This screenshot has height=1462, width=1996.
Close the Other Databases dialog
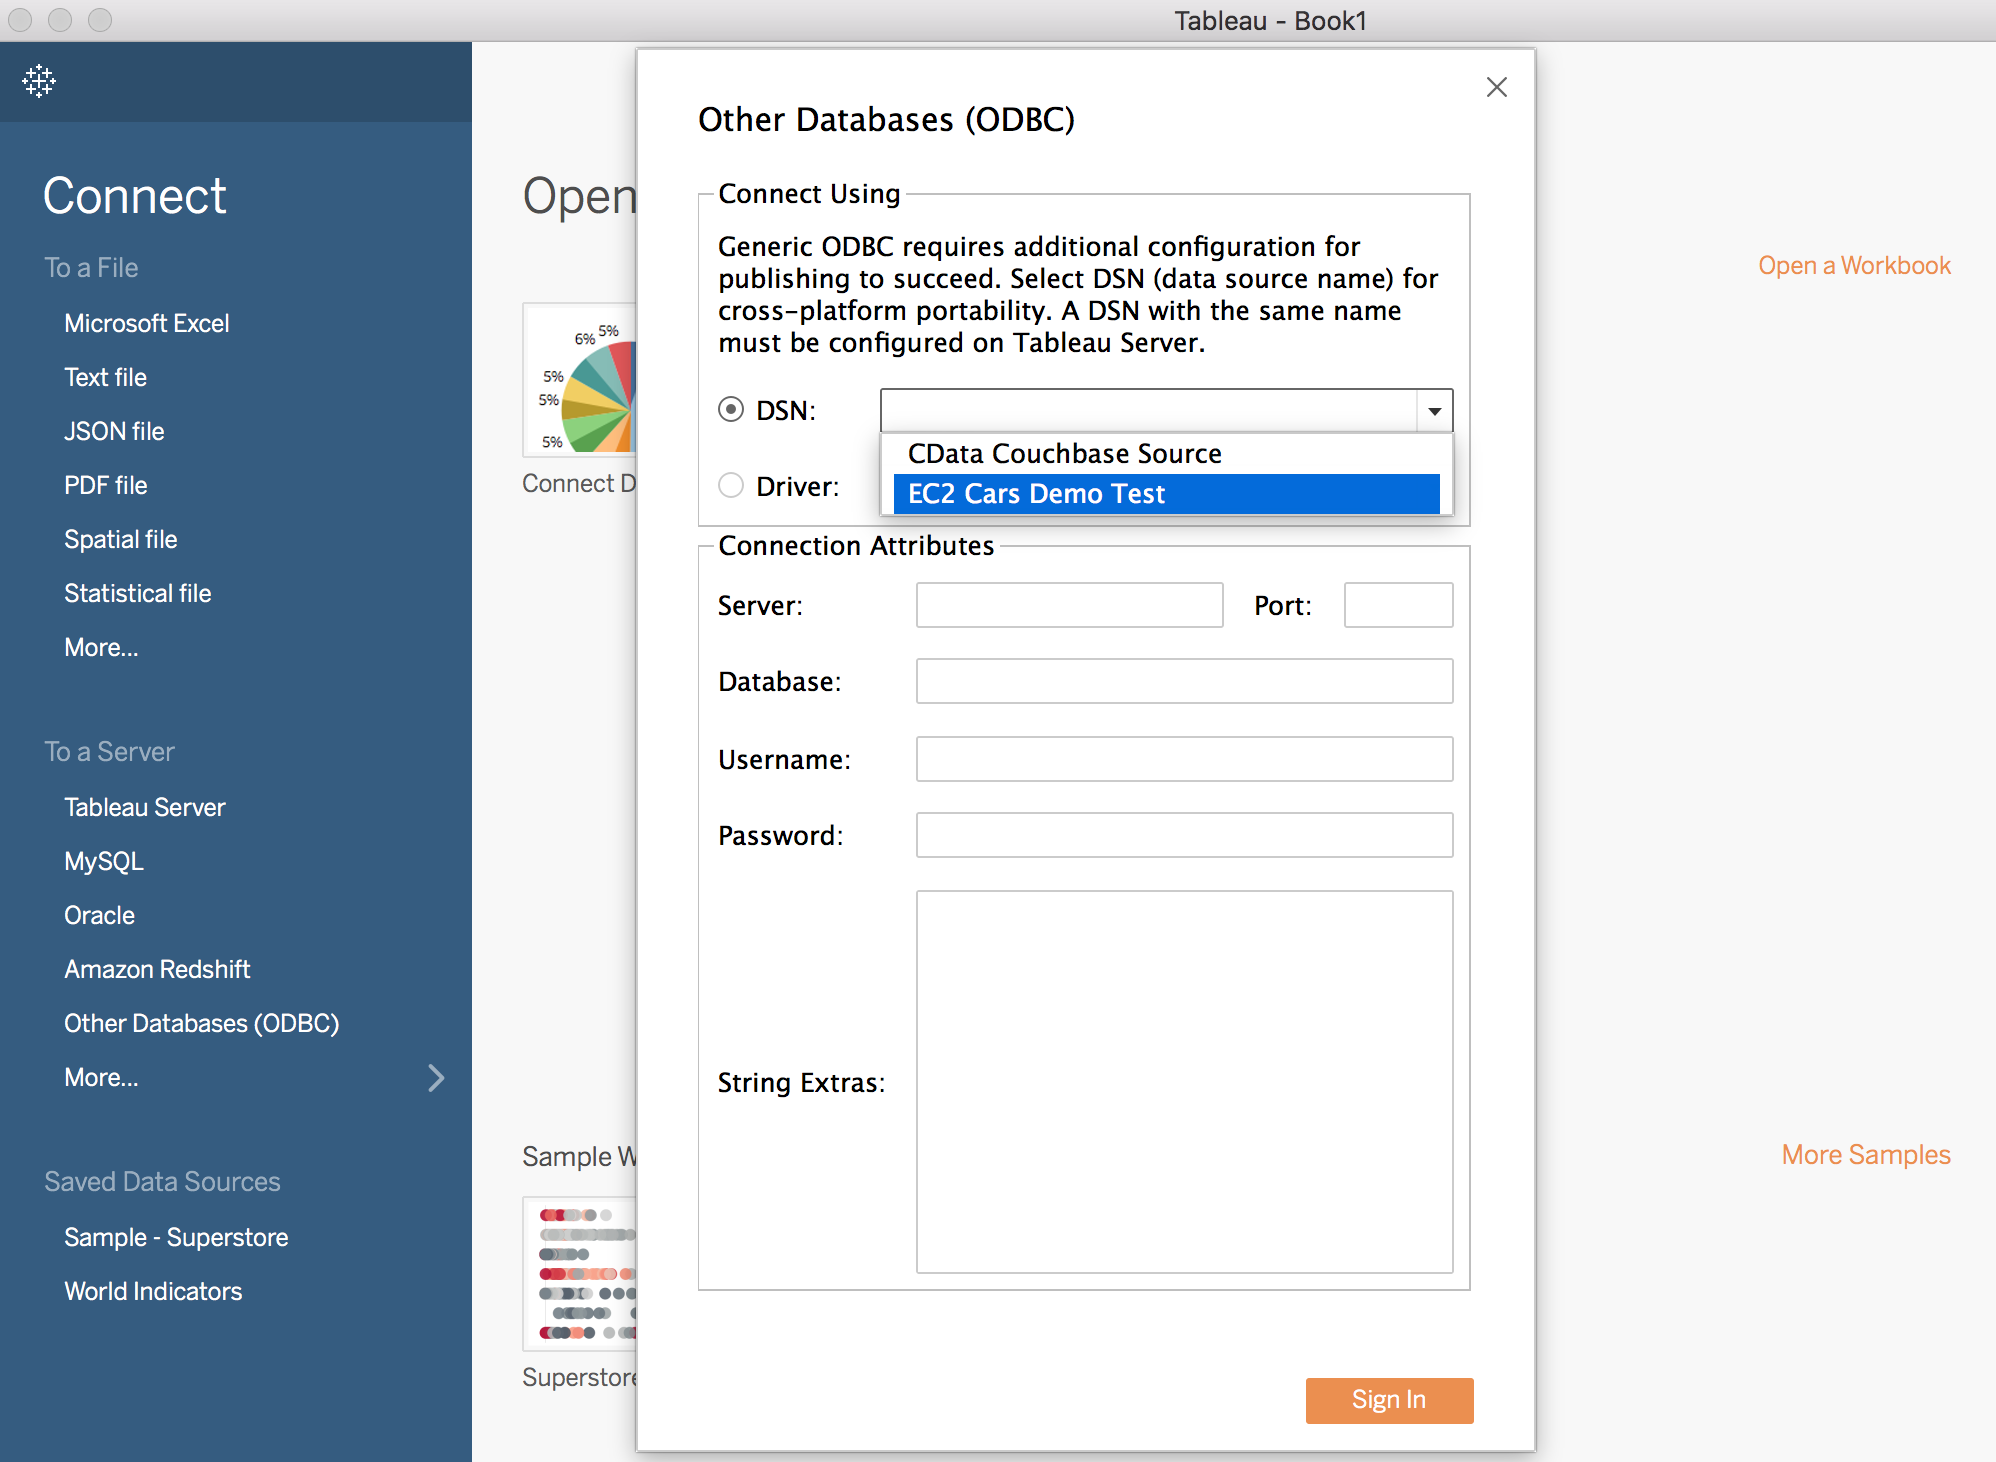(x=1496, y=87)
